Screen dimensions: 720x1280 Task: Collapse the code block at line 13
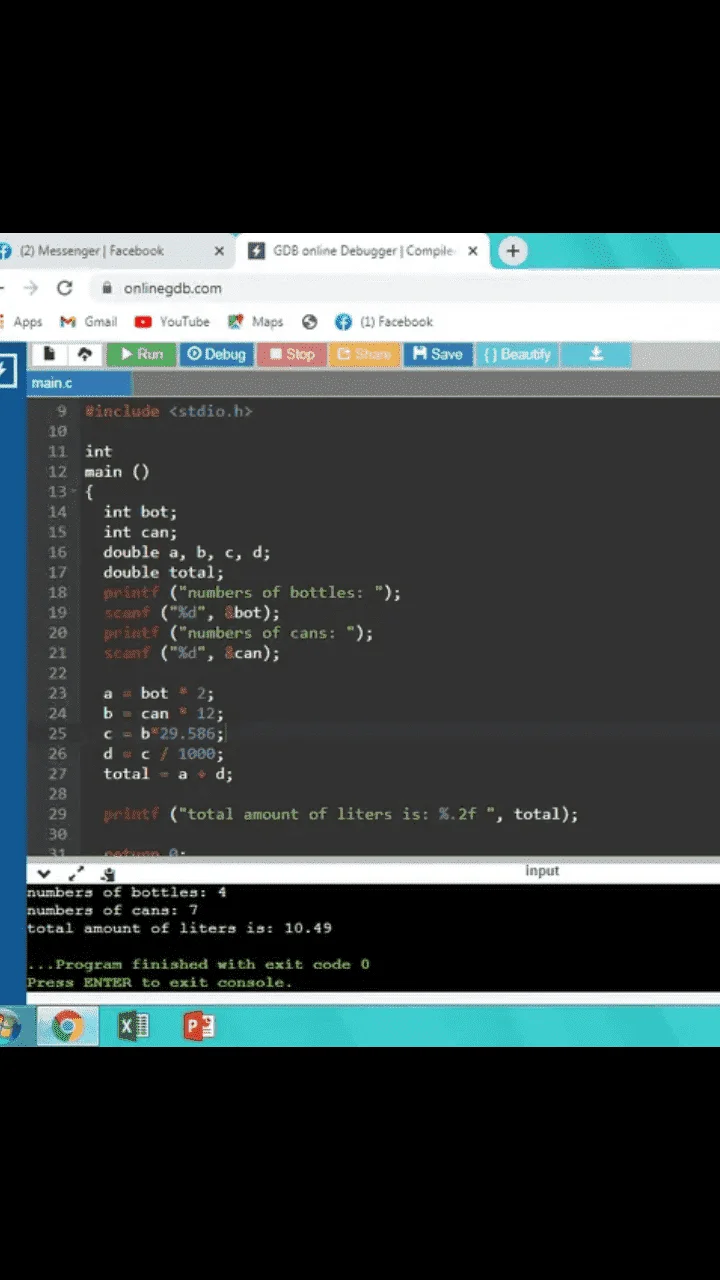pyautogui.click(x=73, y=492)
